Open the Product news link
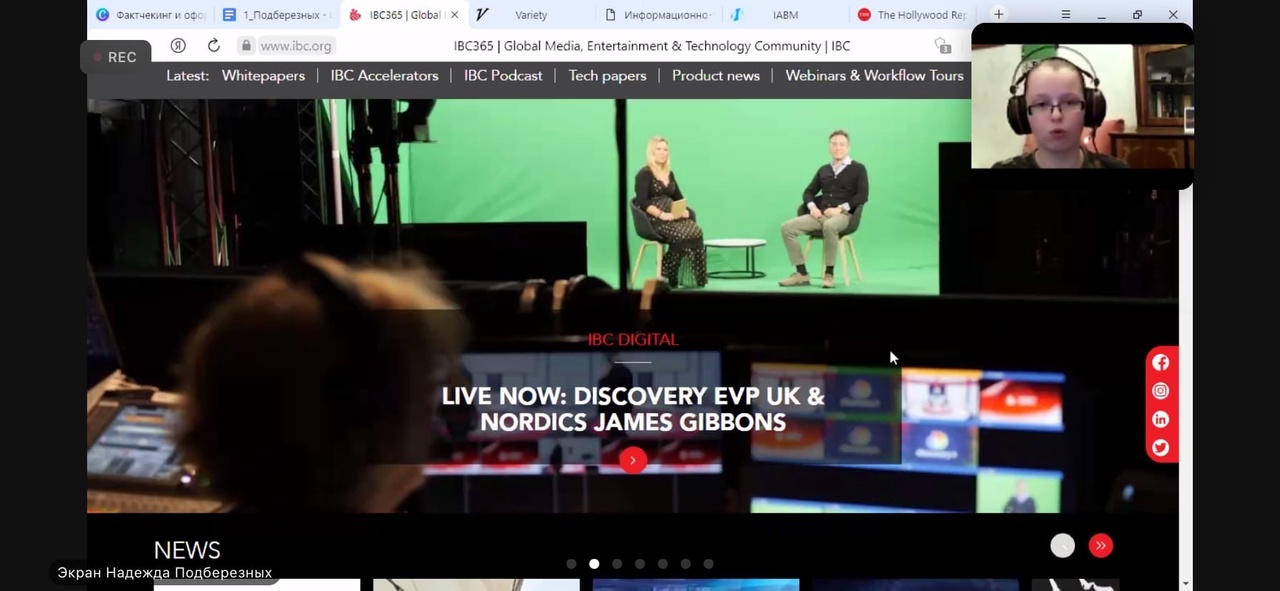 pyautogui.click(x=716, y=75)
